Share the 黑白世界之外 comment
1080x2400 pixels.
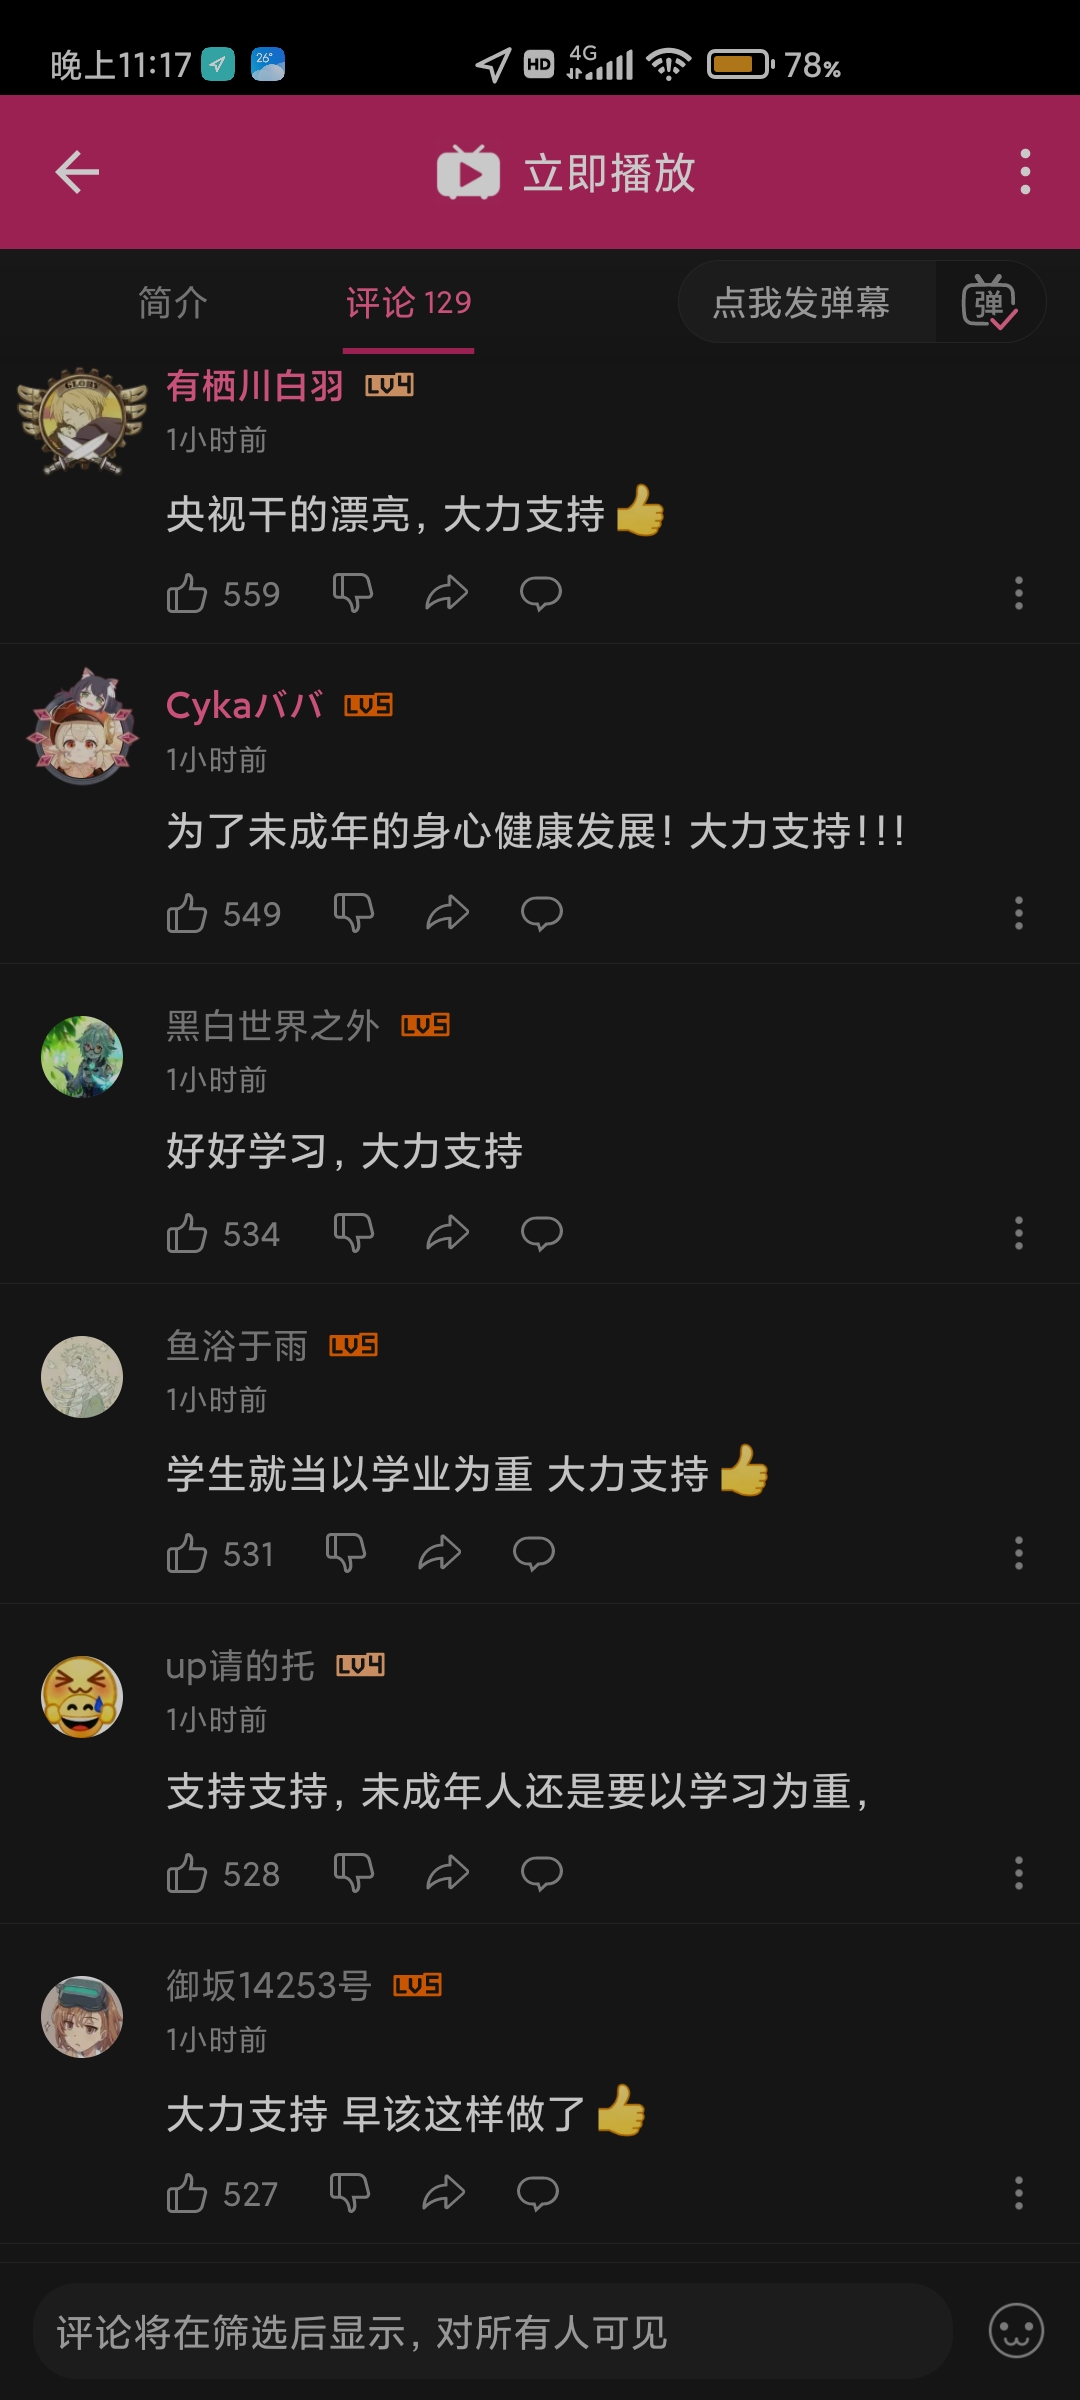click(x=447, y=1233)
